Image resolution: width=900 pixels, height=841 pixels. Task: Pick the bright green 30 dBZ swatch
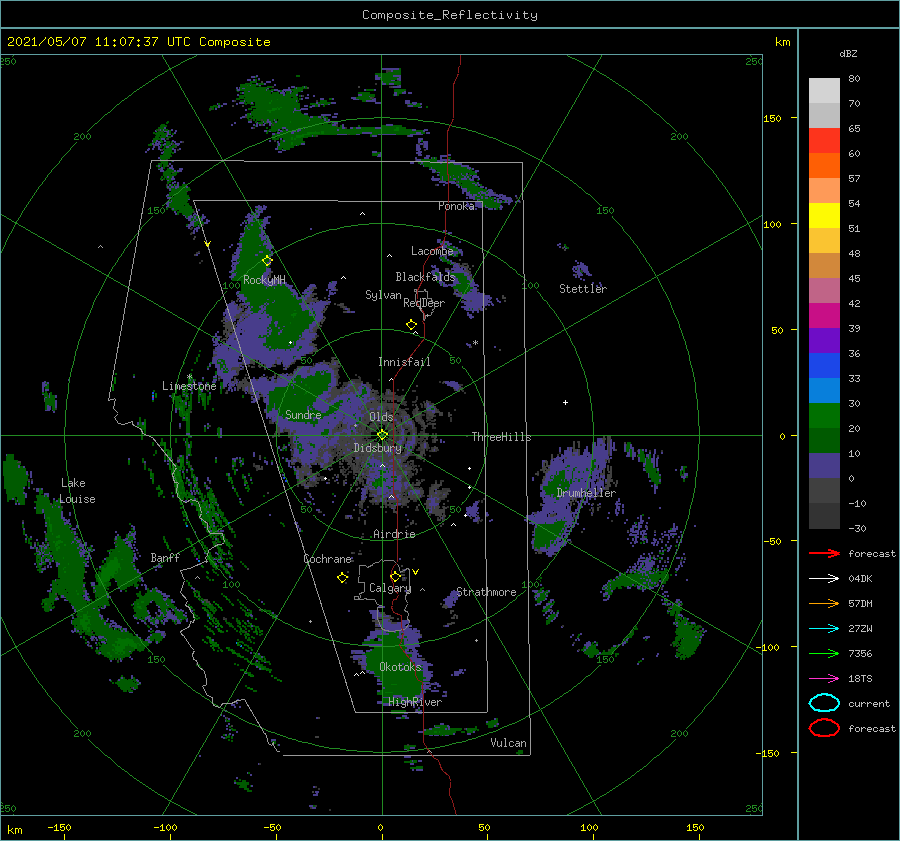824,415
